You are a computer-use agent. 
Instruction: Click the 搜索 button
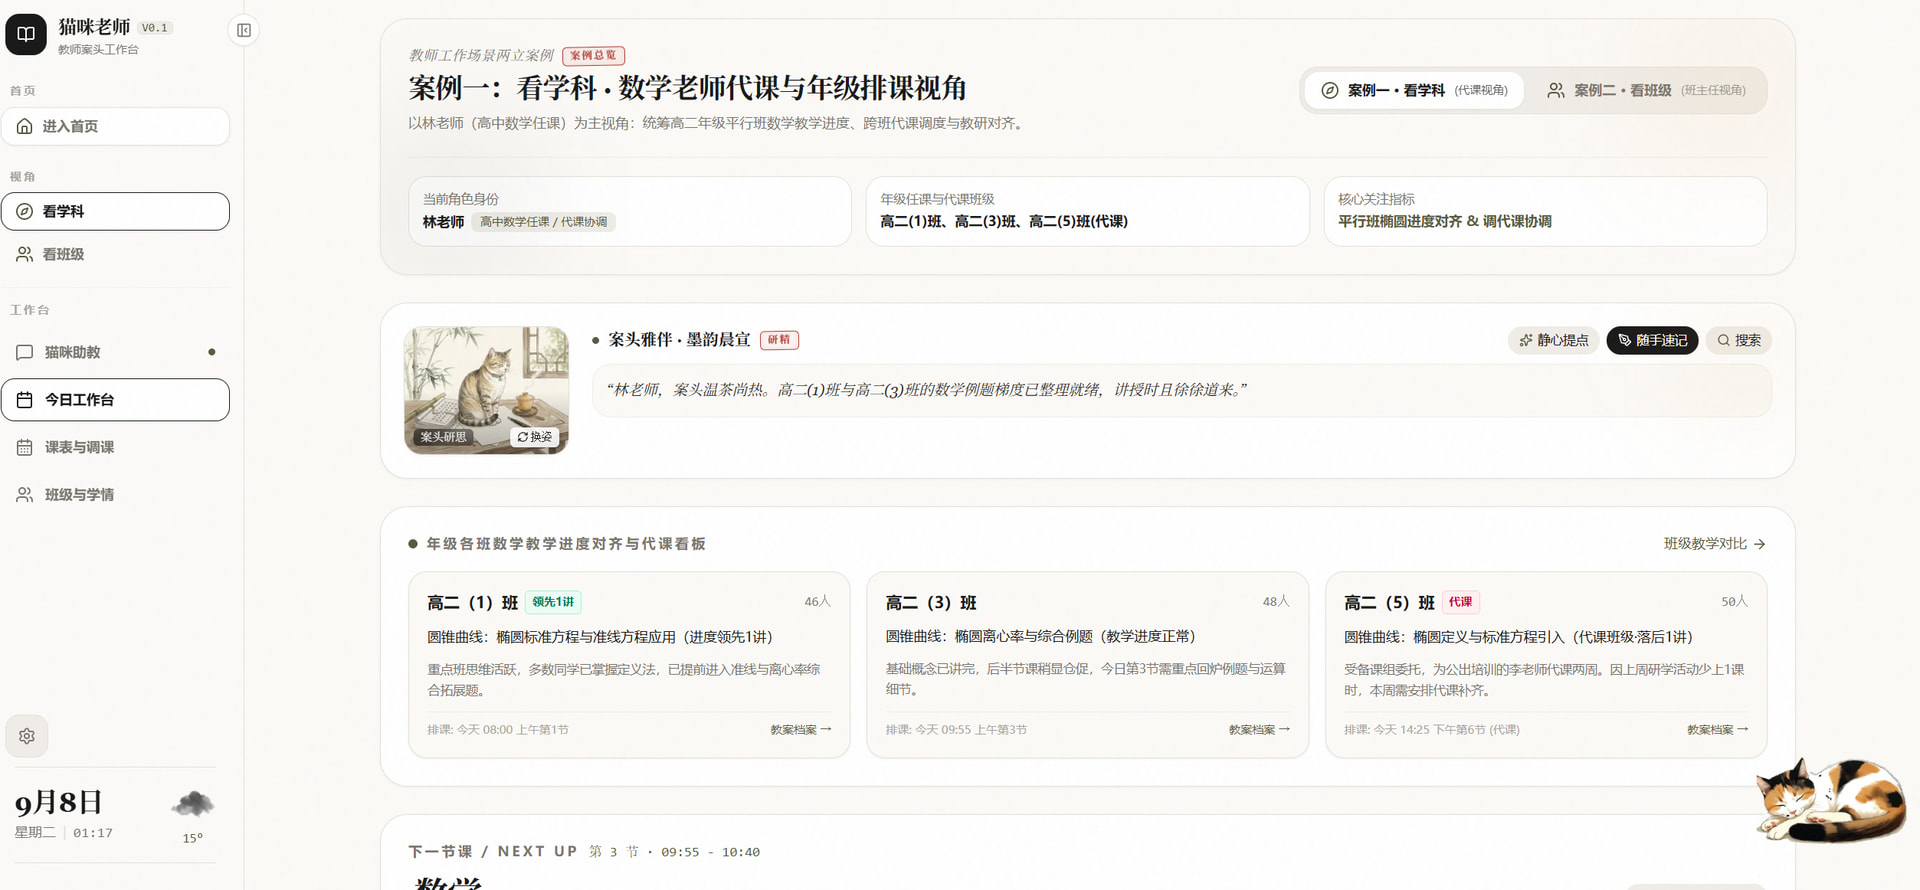[1739, 340]
